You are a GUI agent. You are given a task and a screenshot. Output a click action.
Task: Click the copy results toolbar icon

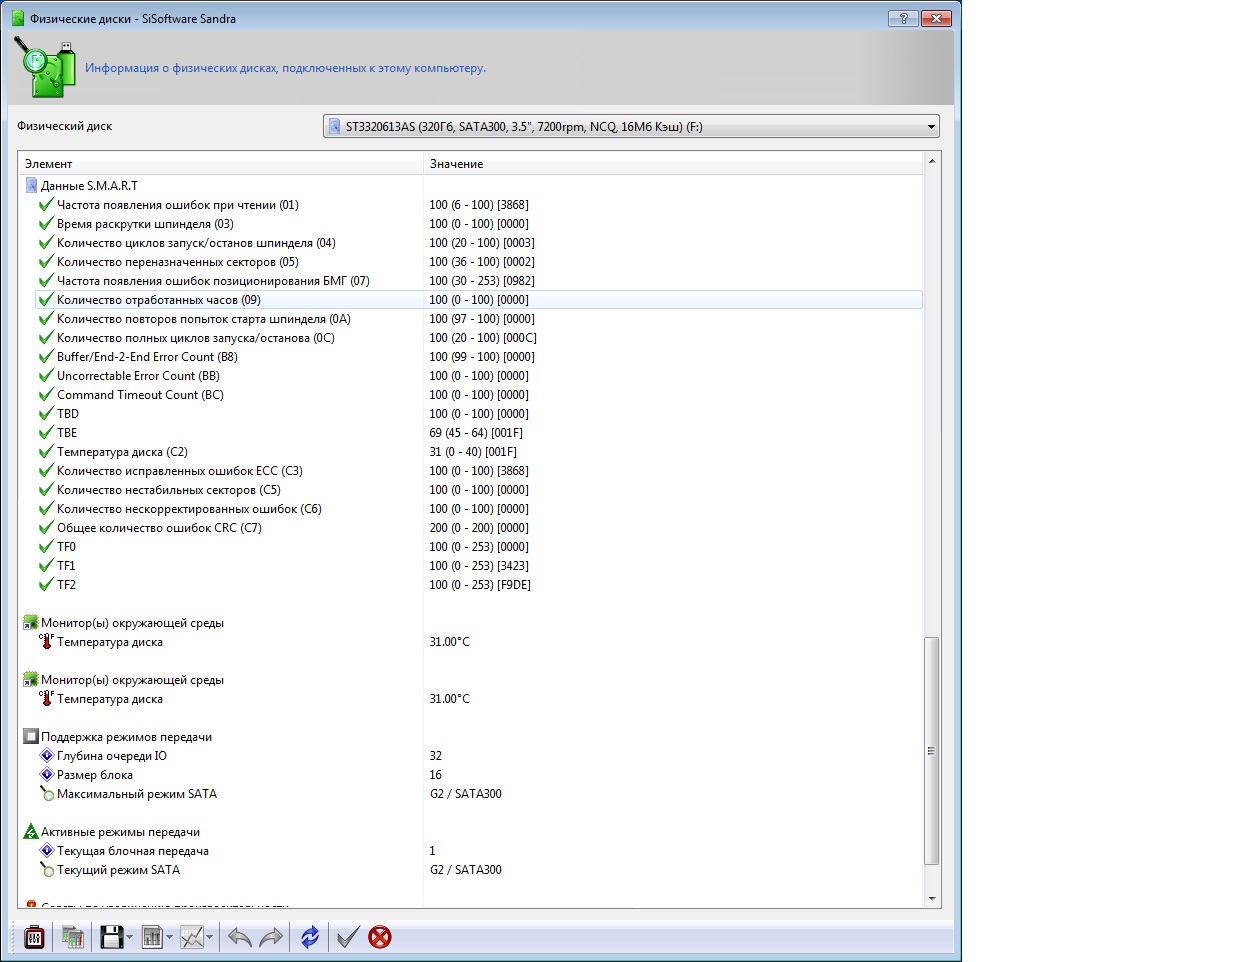click(73, 937)
